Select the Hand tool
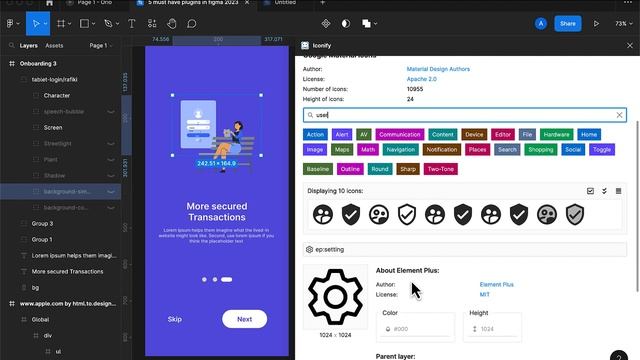Viewport: 640px width, 360px height. [x=172, y=24]
